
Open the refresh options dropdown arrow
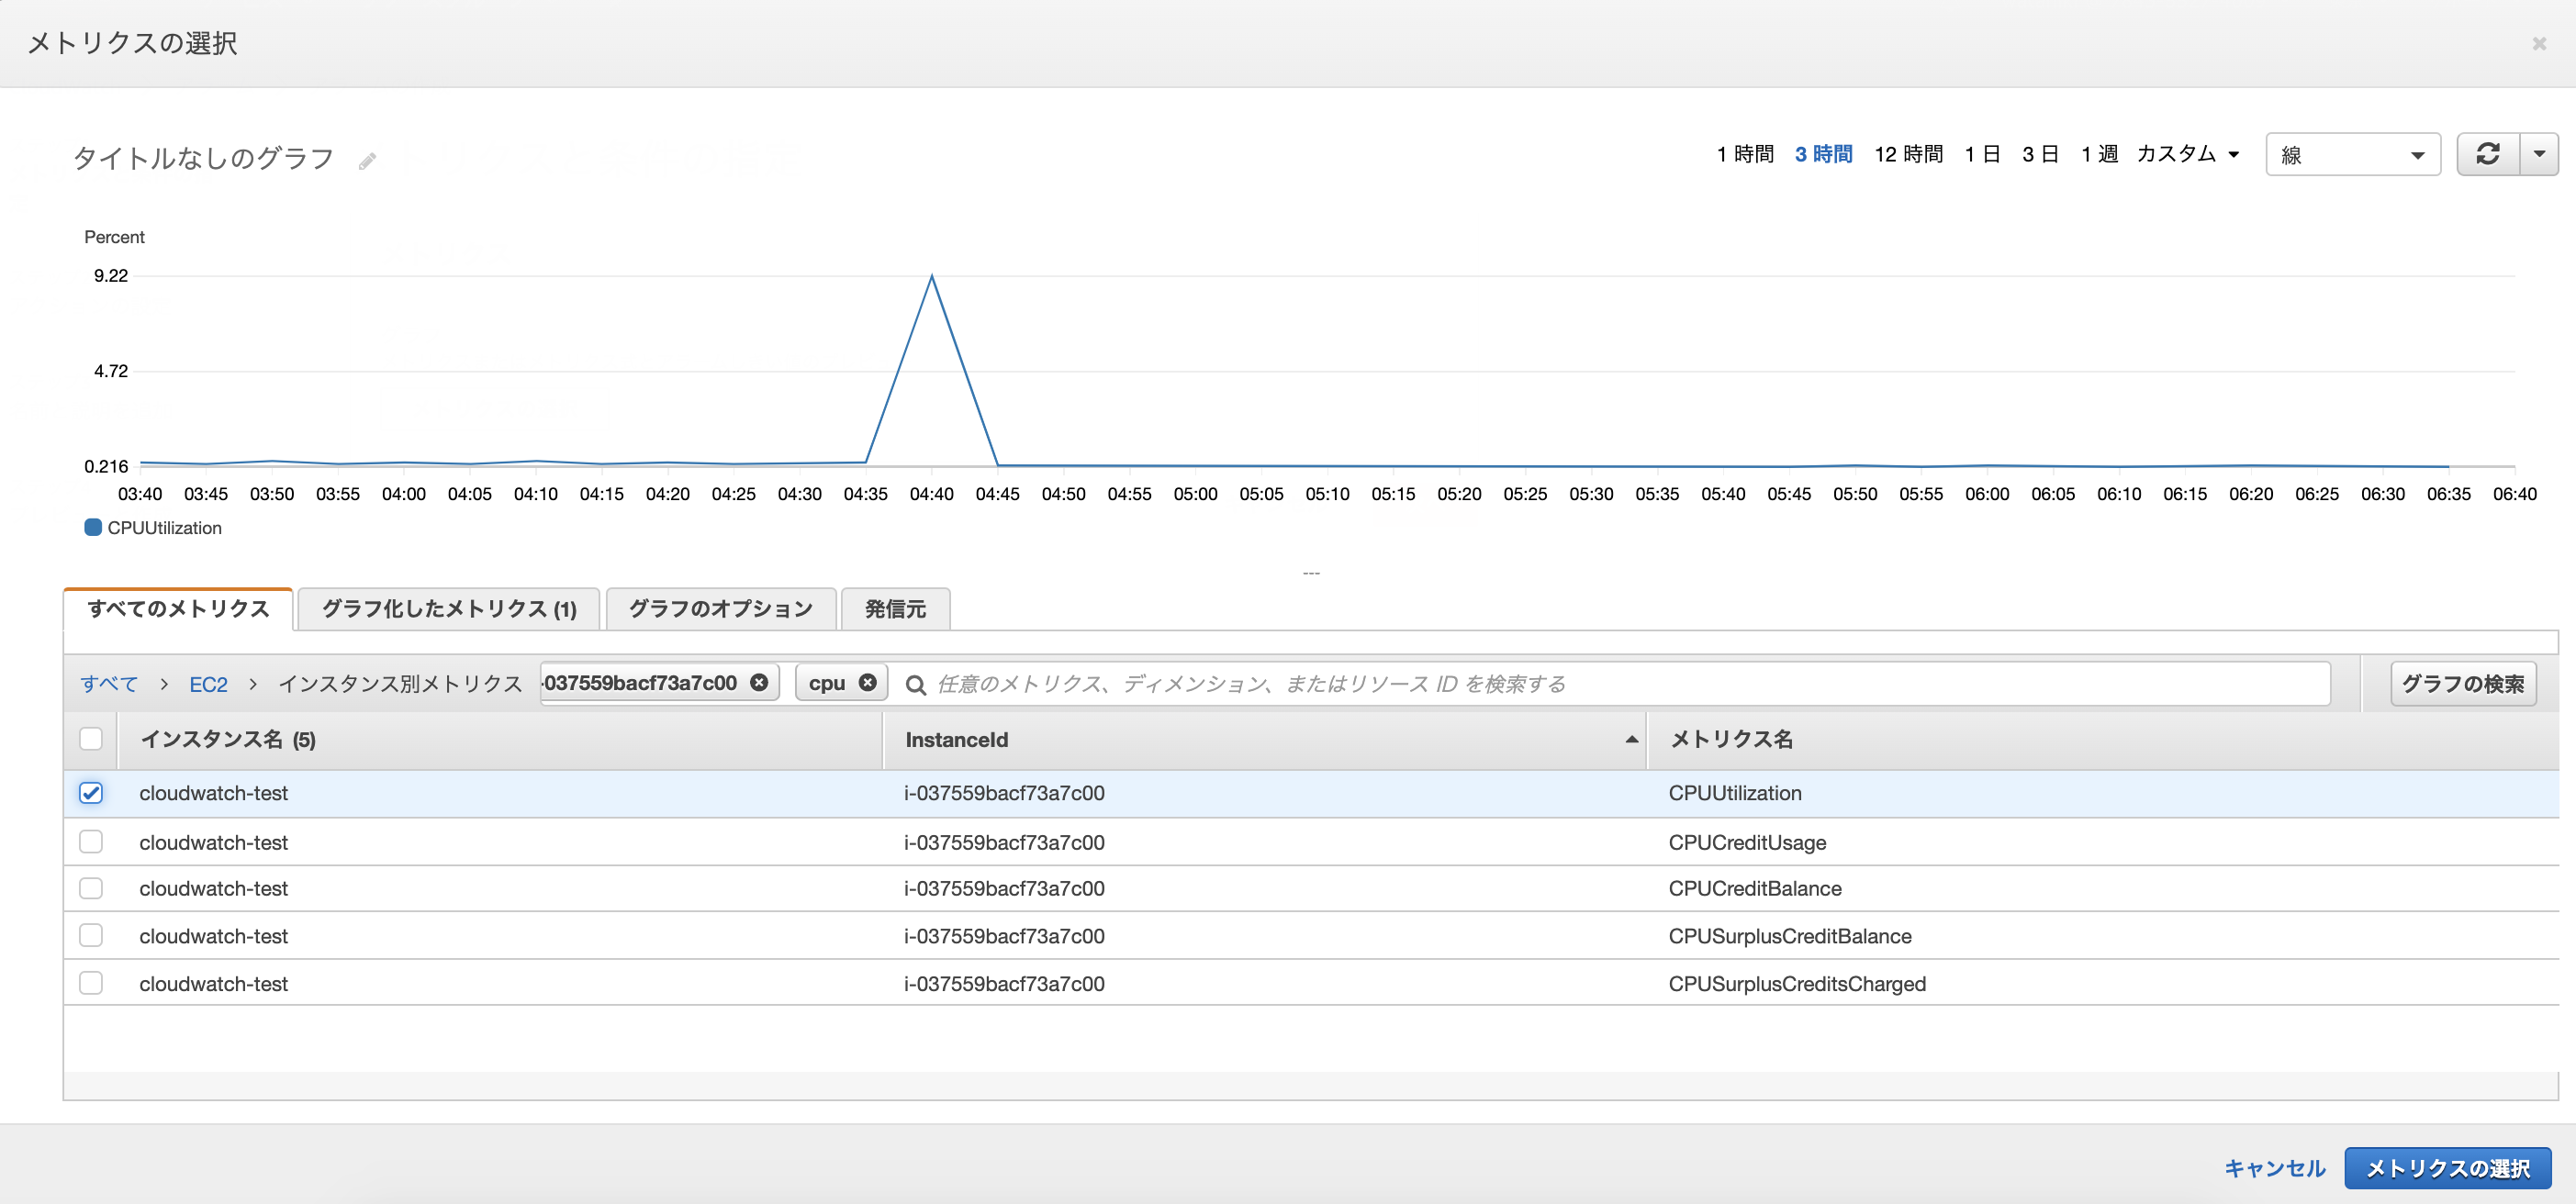(2539, 154)
